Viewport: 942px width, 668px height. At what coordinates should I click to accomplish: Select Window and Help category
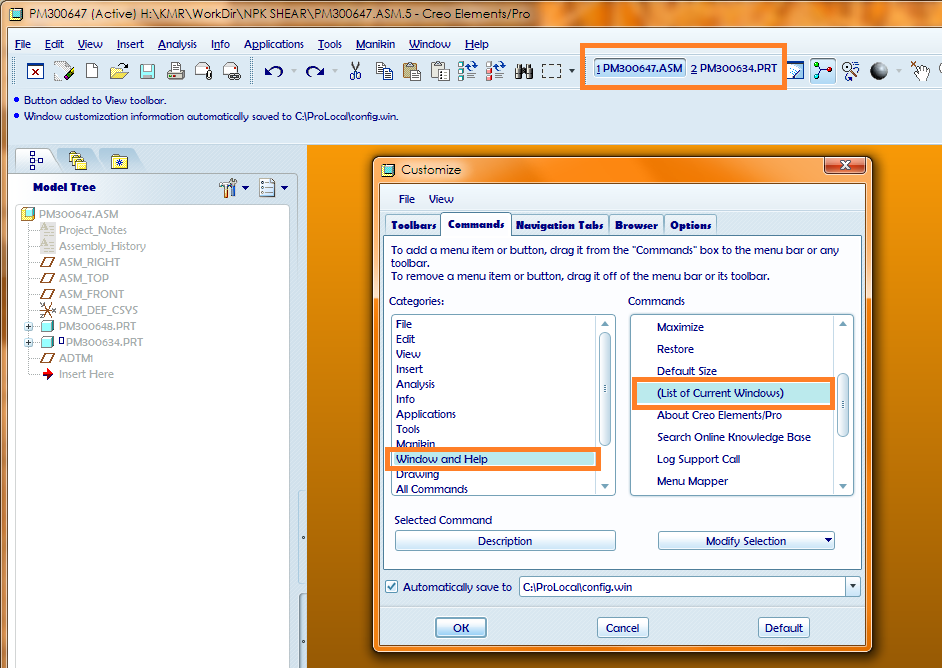(494, 459)
